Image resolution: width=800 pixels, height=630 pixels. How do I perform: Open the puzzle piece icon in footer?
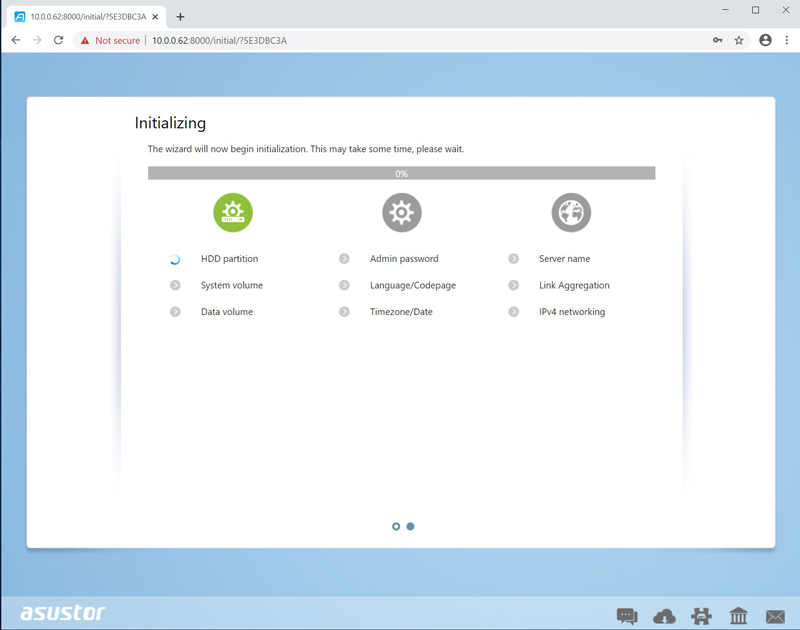702,616
